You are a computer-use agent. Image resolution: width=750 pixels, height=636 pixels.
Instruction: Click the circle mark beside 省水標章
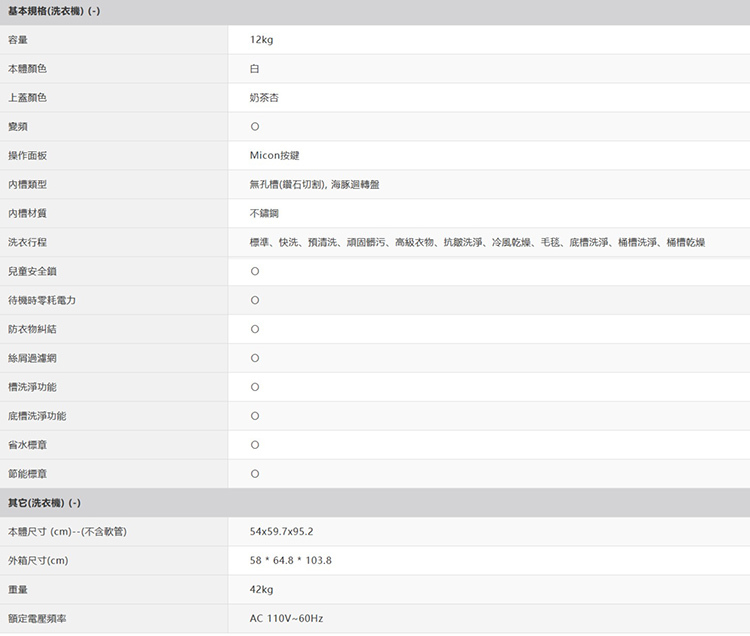click(255, 445)
